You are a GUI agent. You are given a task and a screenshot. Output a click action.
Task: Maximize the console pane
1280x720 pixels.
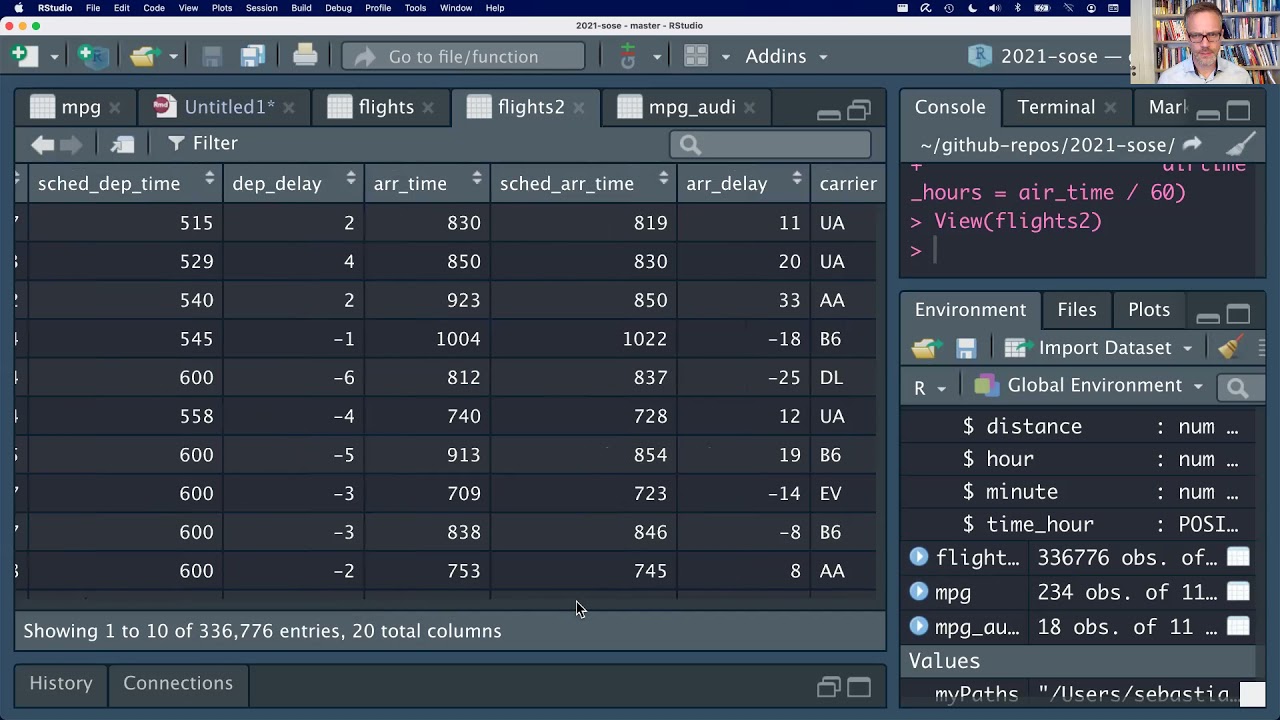pos(1238,111)
